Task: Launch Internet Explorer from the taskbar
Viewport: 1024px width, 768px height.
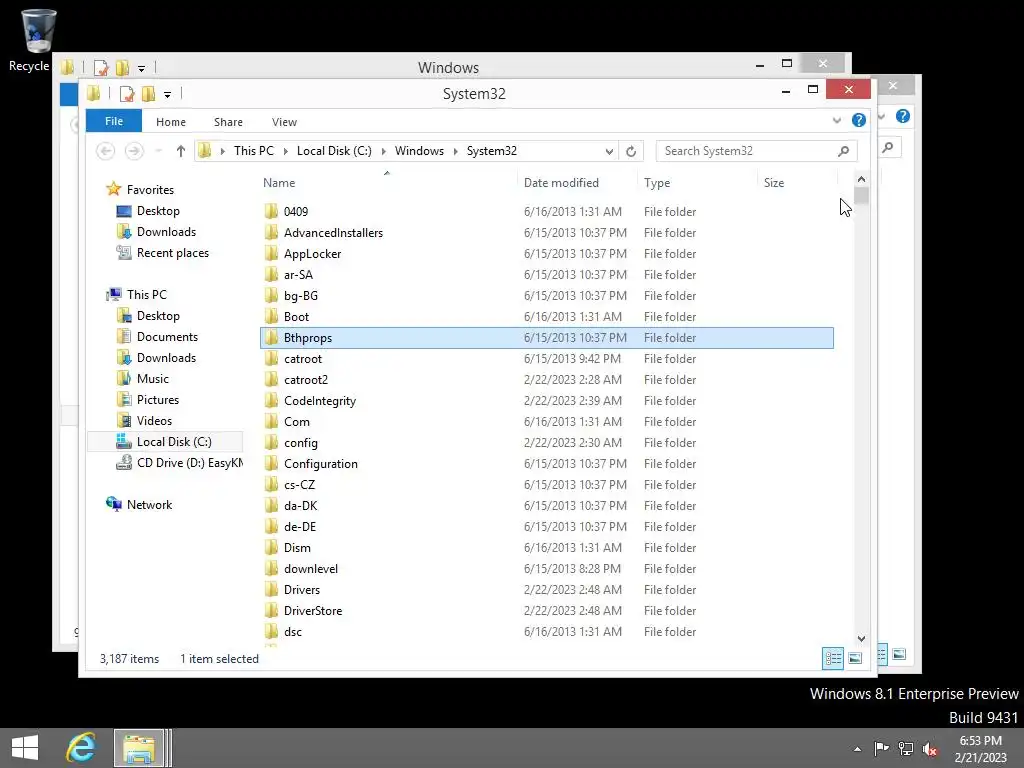Action: 80,748
